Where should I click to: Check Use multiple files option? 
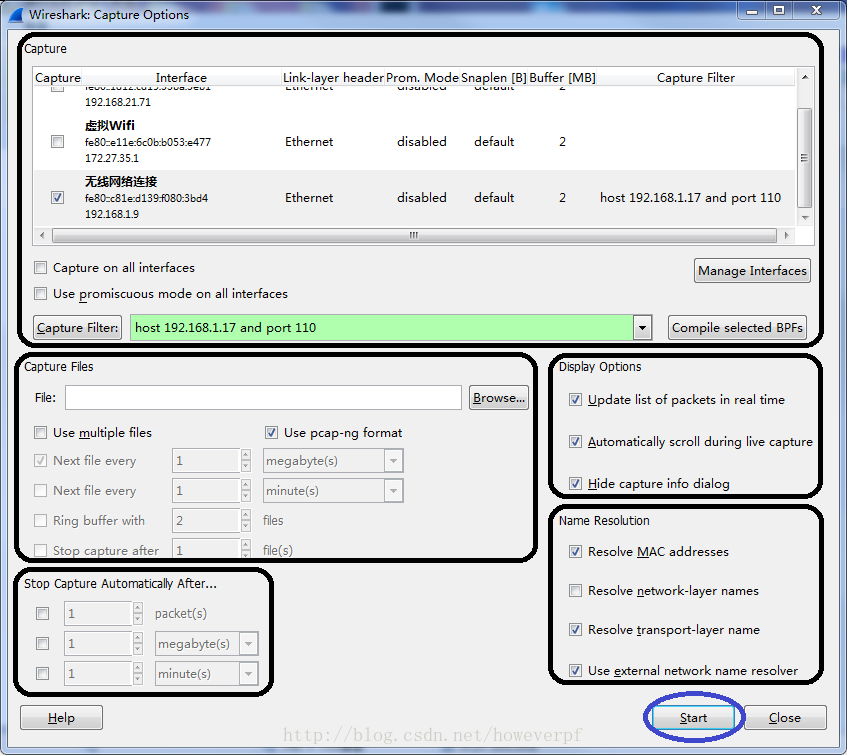click(x=41, y=433)
